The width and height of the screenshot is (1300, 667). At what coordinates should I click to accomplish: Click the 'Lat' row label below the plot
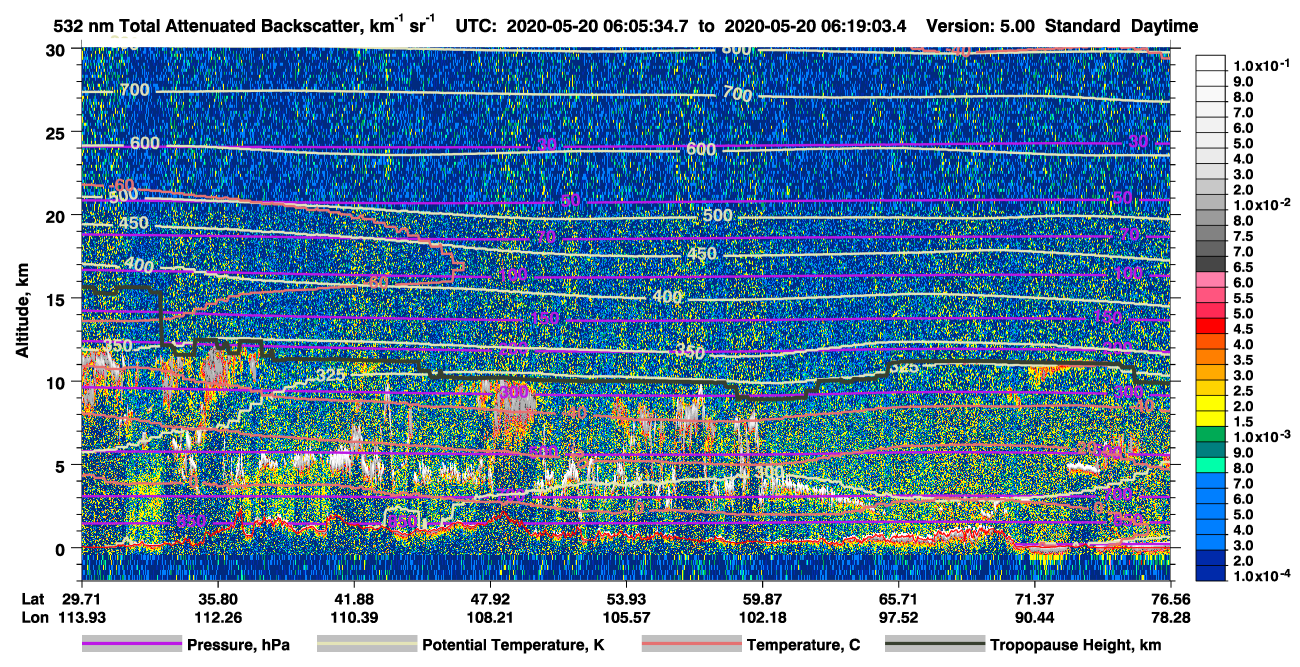click(32, 599)
